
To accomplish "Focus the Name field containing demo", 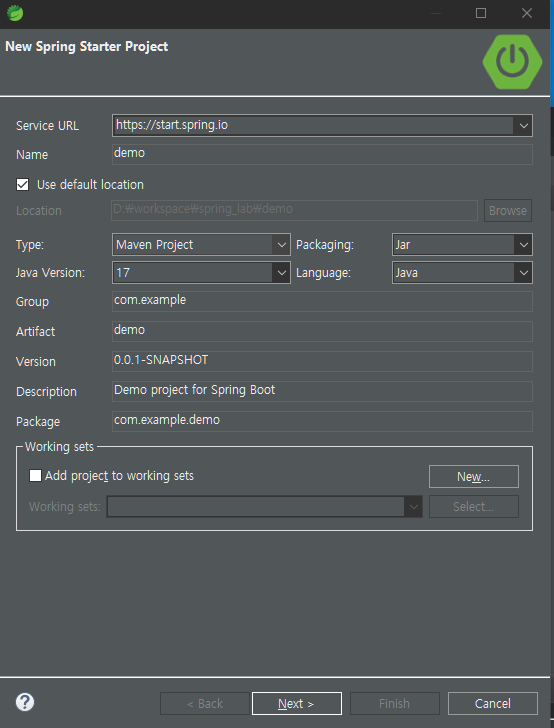I will pos(322,154).
